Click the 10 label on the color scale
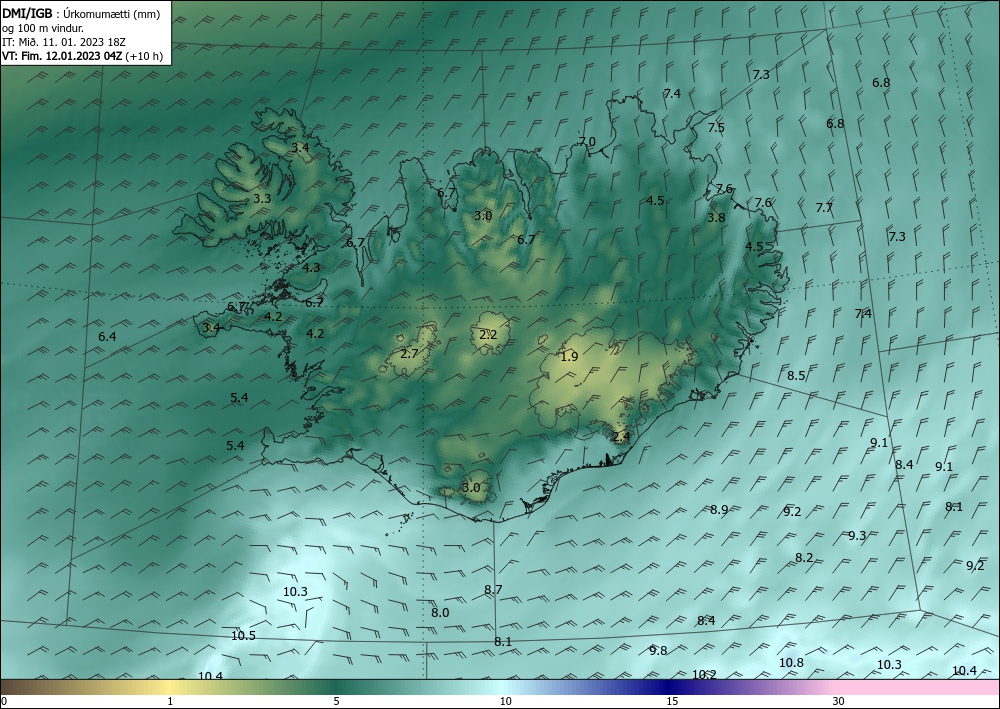 click(505, 702)
